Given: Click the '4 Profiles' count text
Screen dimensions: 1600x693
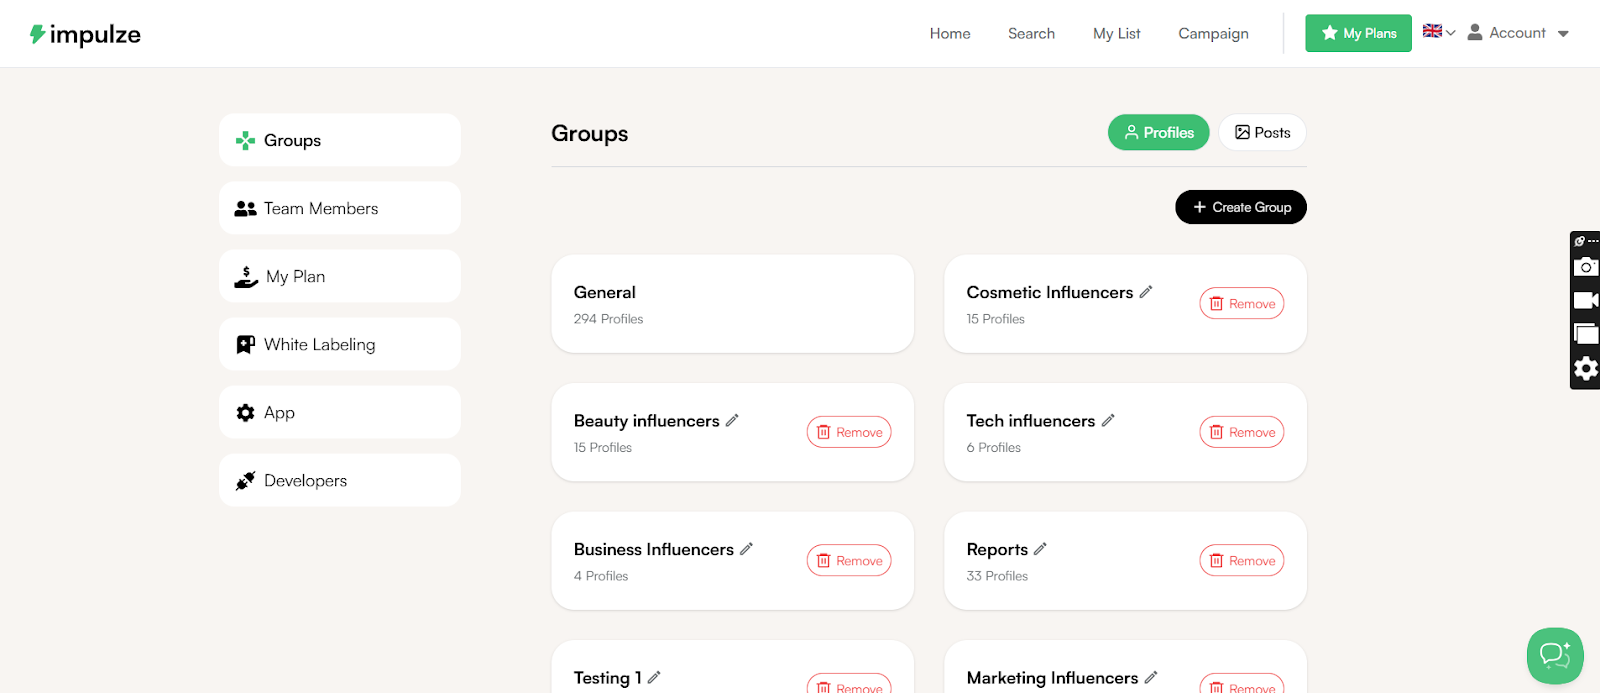Looking at the screenshot, I should pos(601,576).
